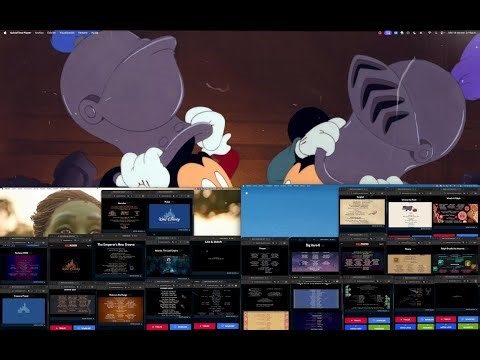480x360 pixels.
Task: Open the Moana tan credits thumbnail
Action: click(x=409, y=264)
